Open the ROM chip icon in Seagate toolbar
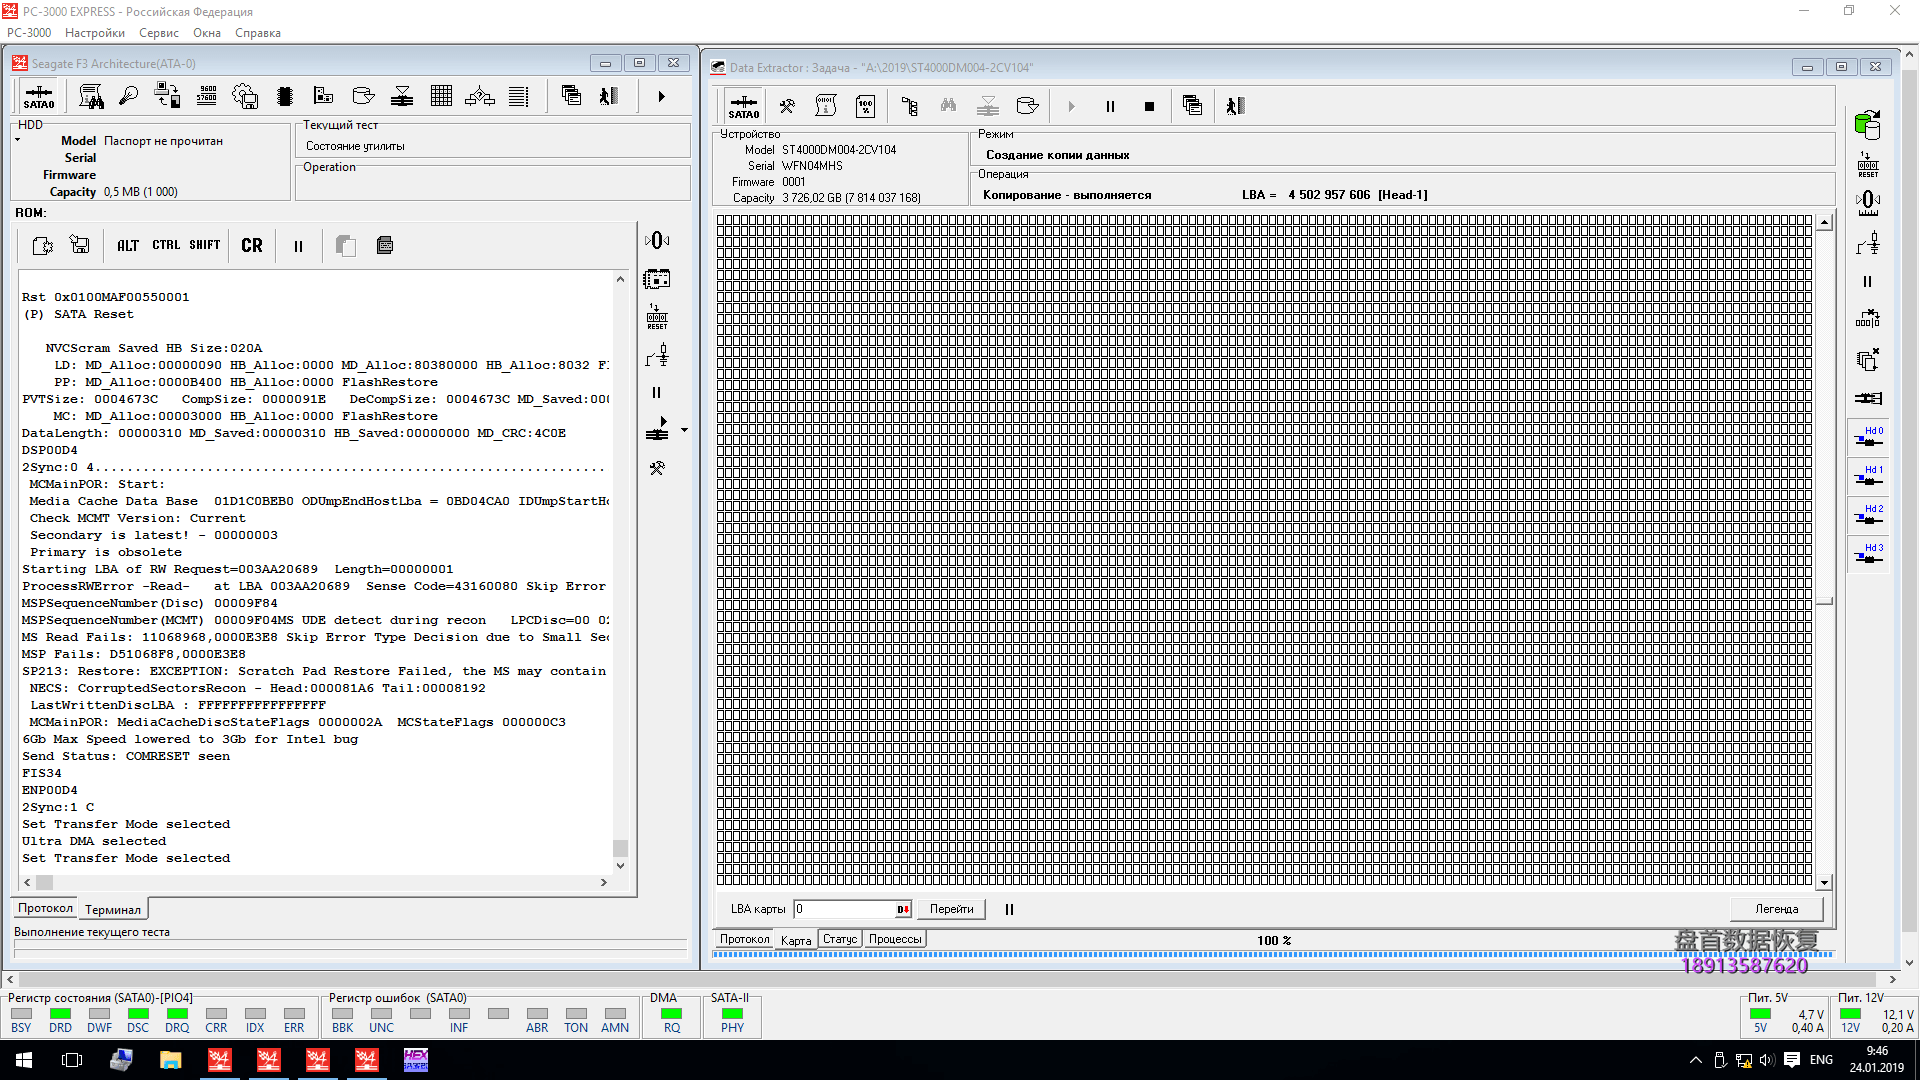Viewport: 1920px width, 1080px height. [x=285, y=96]
